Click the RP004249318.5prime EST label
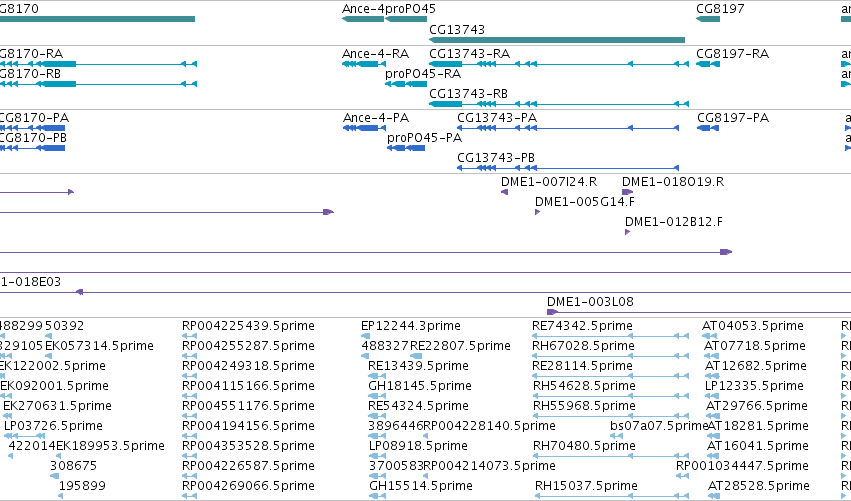Screen dimensions: 851x501 click(x=248, y=366)
